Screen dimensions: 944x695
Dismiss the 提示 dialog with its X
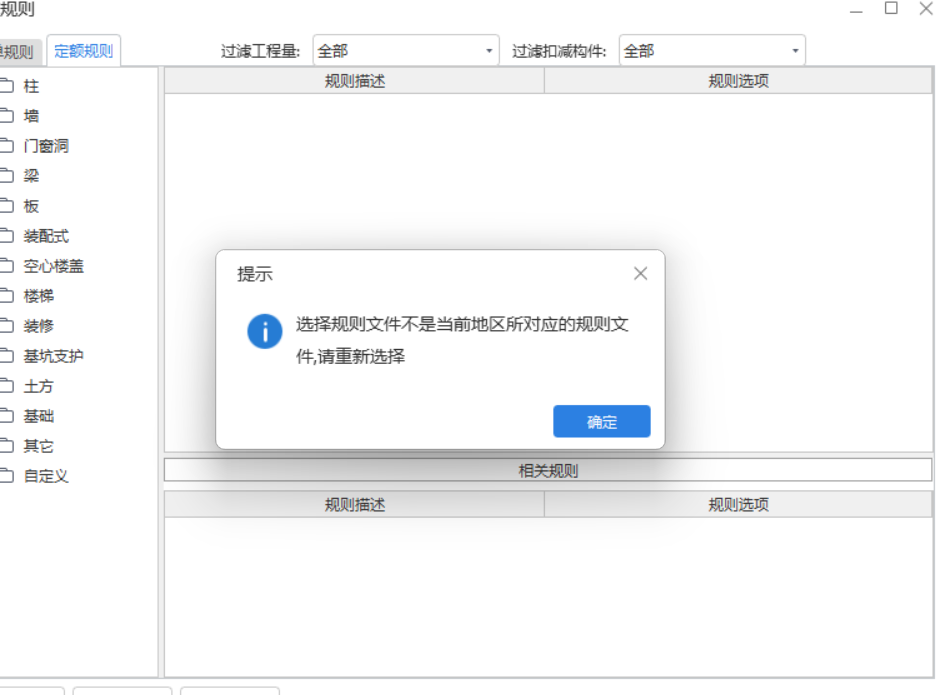[640, 273]
